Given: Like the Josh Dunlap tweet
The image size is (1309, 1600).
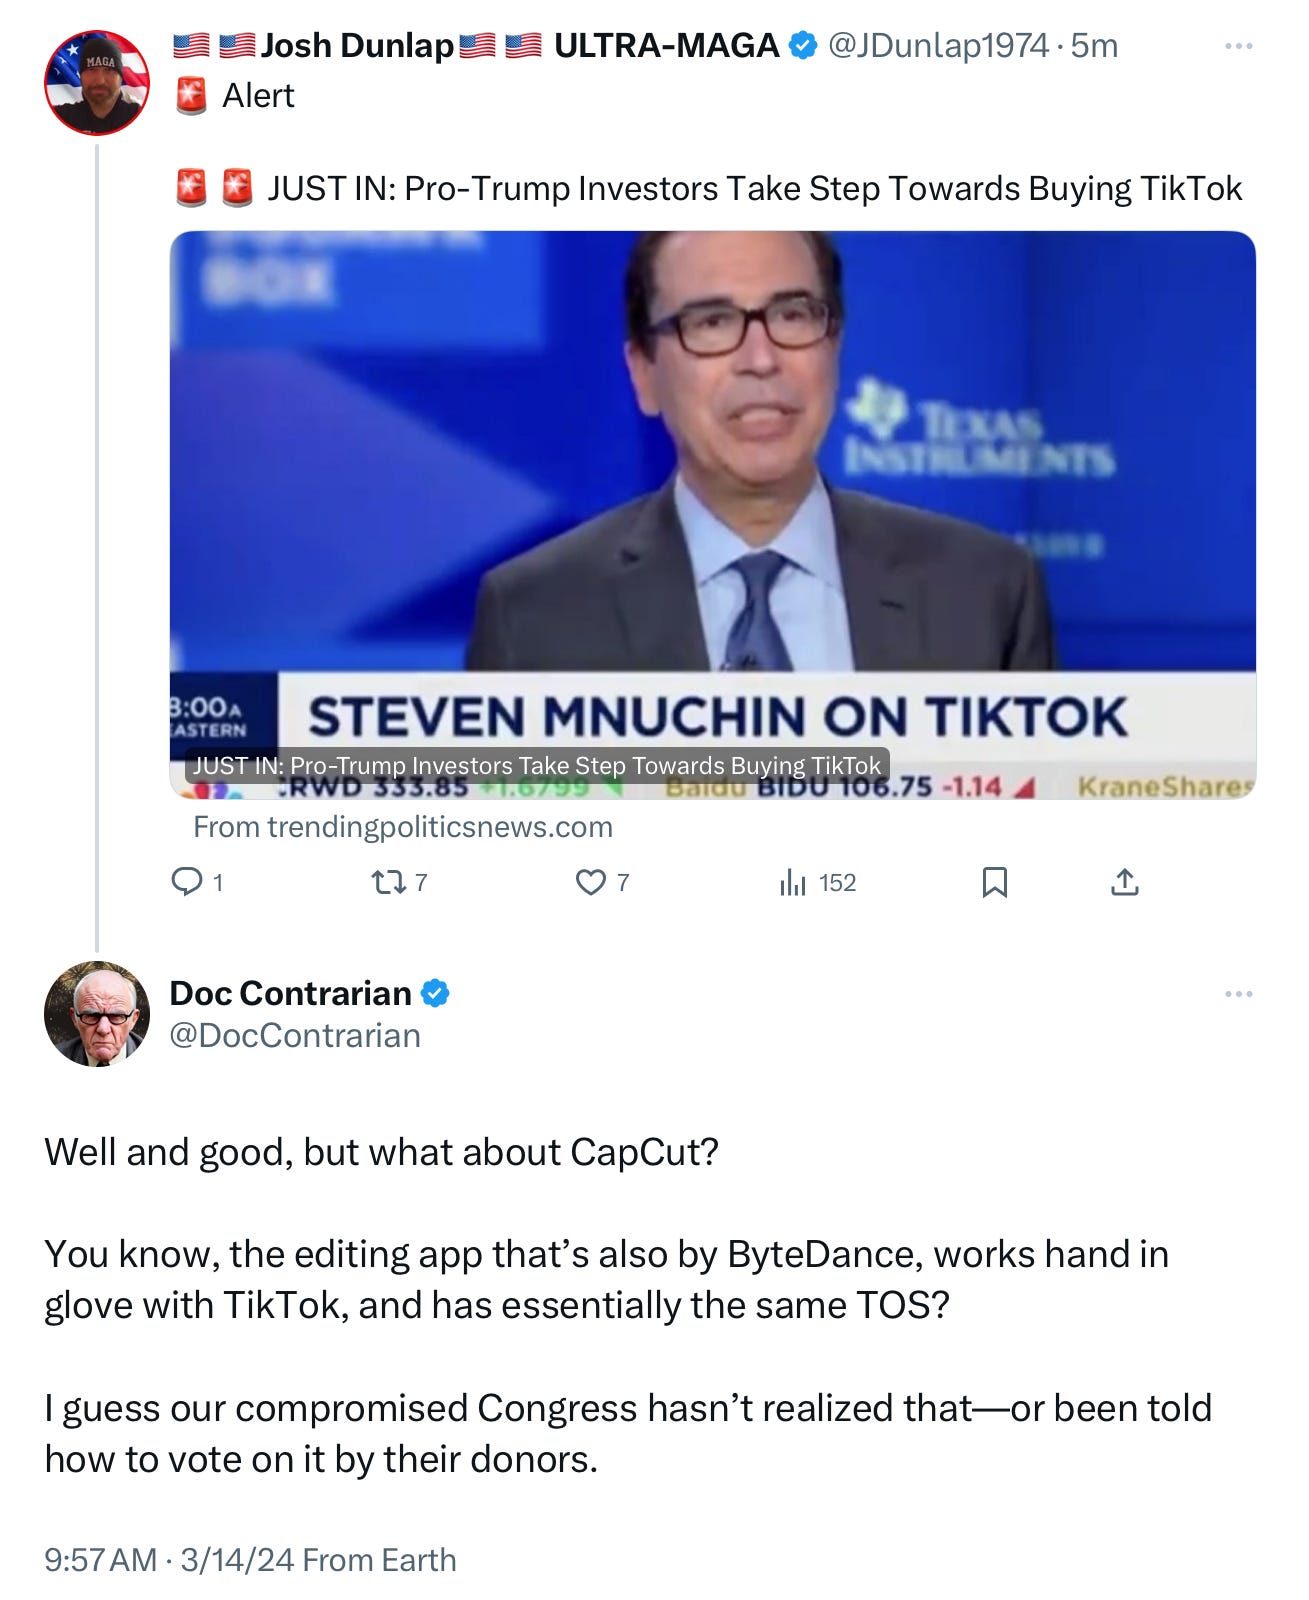Looking at the screenshot, I should pyautogui.click(x=591, y=882).
